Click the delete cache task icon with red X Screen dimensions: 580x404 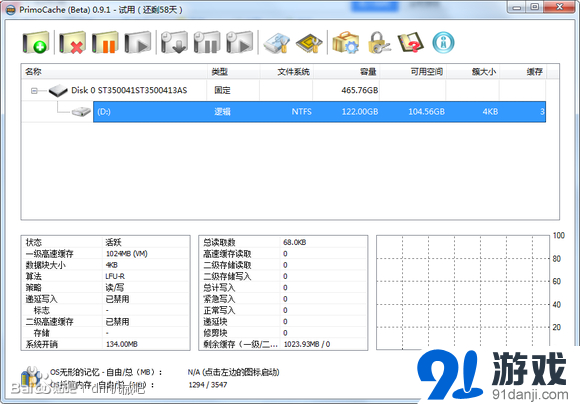pyautogui.click(x=72, y=43)
